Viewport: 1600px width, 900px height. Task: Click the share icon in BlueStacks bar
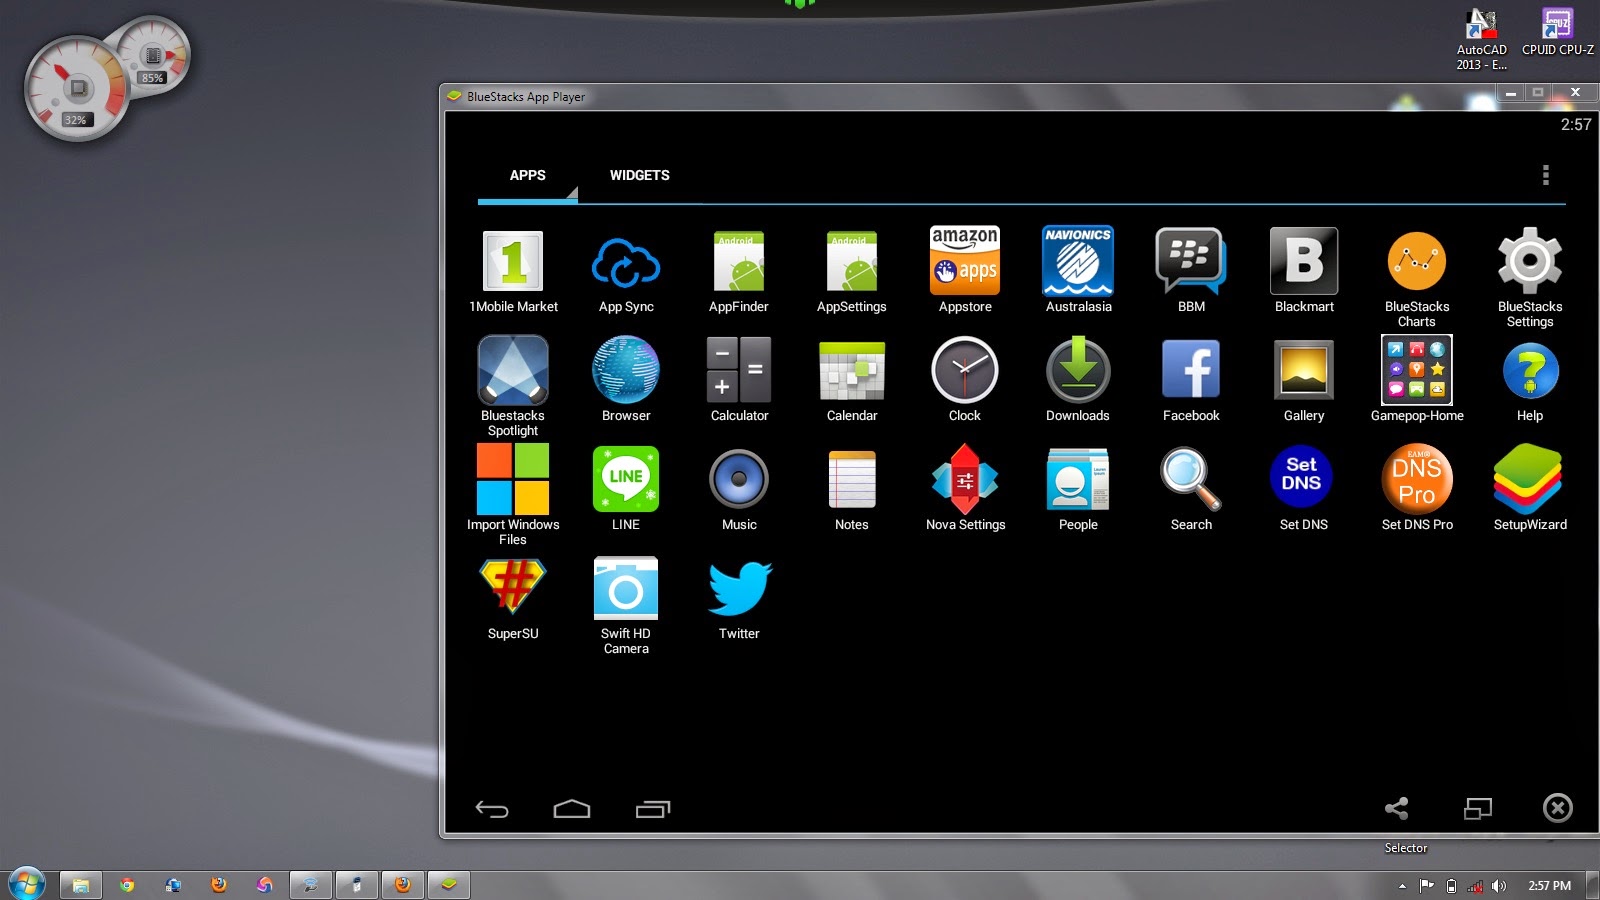coord(1397,808)
